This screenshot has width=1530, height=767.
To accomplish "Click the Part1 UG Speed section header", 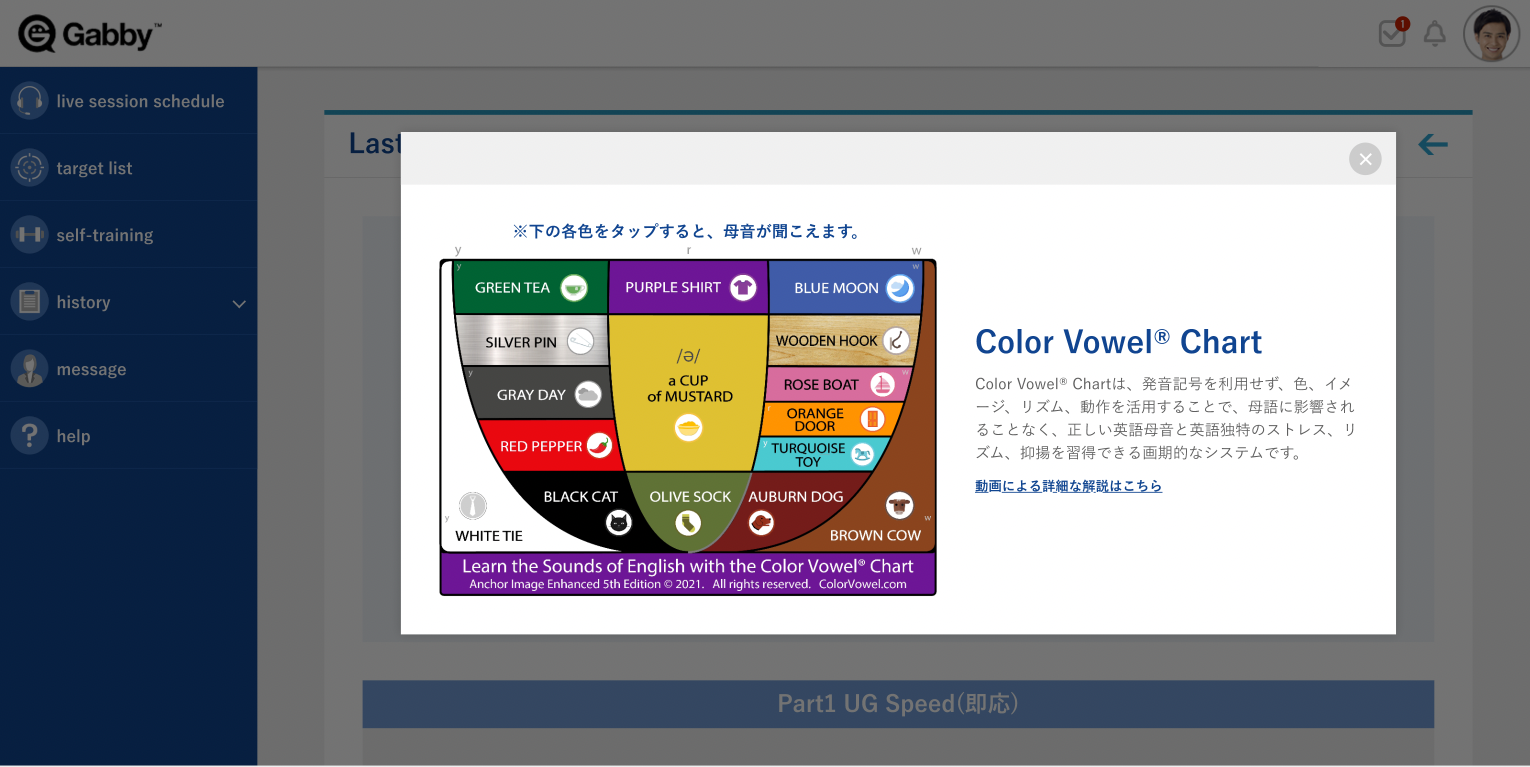I will point(898,704).
